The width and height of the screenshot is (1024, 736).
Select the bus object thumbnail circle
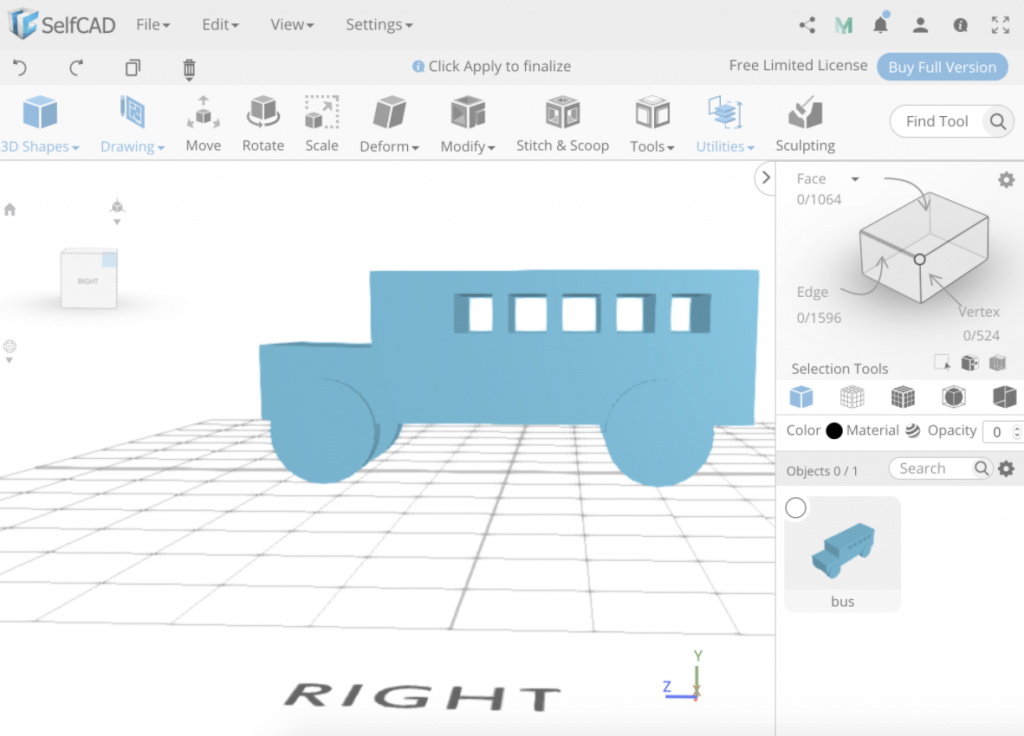tap(795, 508)
